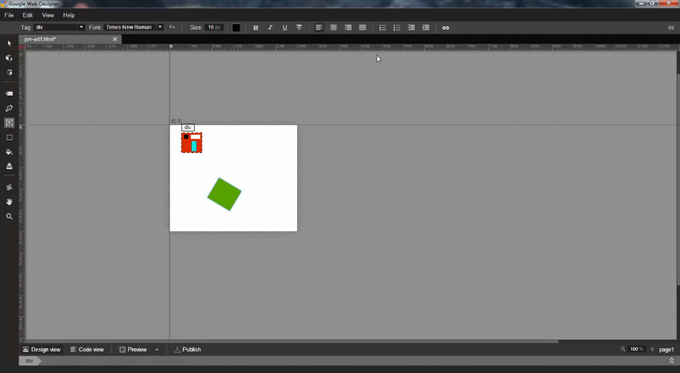This screenshot has width=680, height=373.
Task: Select the 3D stage rotate tool
Action: point(10,72)
